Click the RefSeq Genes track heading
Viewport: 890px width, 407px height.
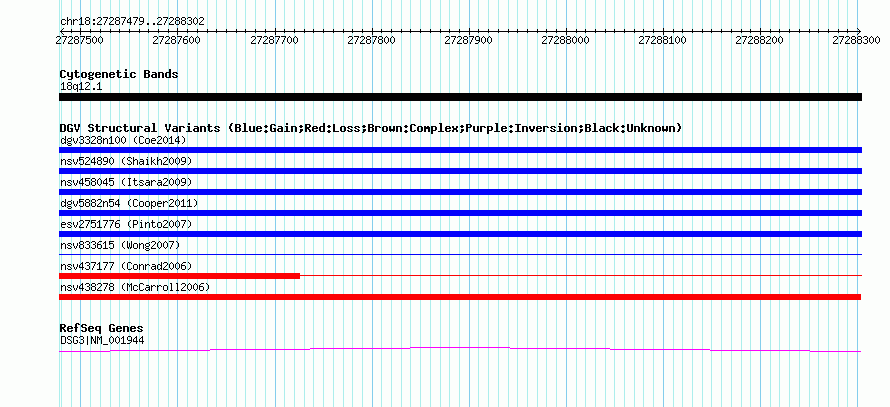(x=101, y=328)
